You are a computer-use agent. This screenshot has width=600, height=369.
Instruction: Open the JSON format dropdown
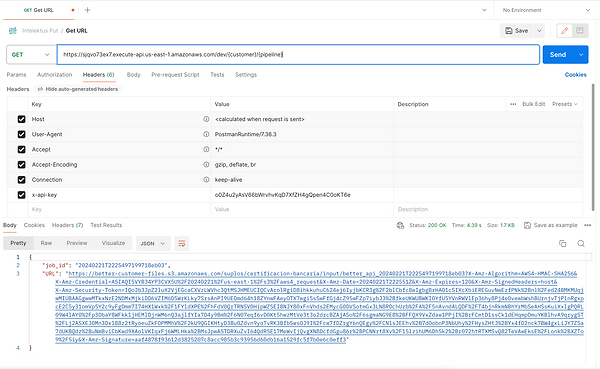[x=153, y=243]
